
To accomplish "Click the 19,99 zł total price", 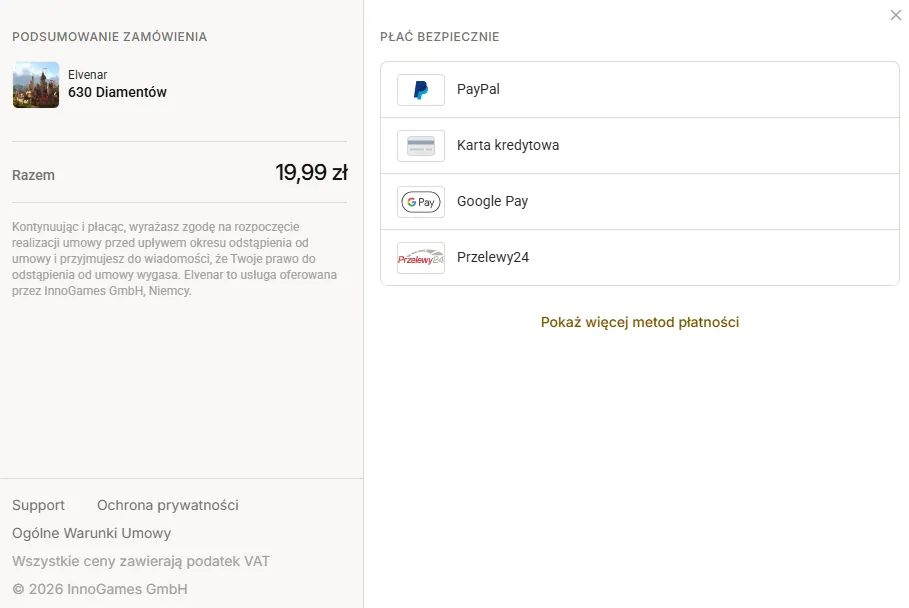I will (311, 173).
